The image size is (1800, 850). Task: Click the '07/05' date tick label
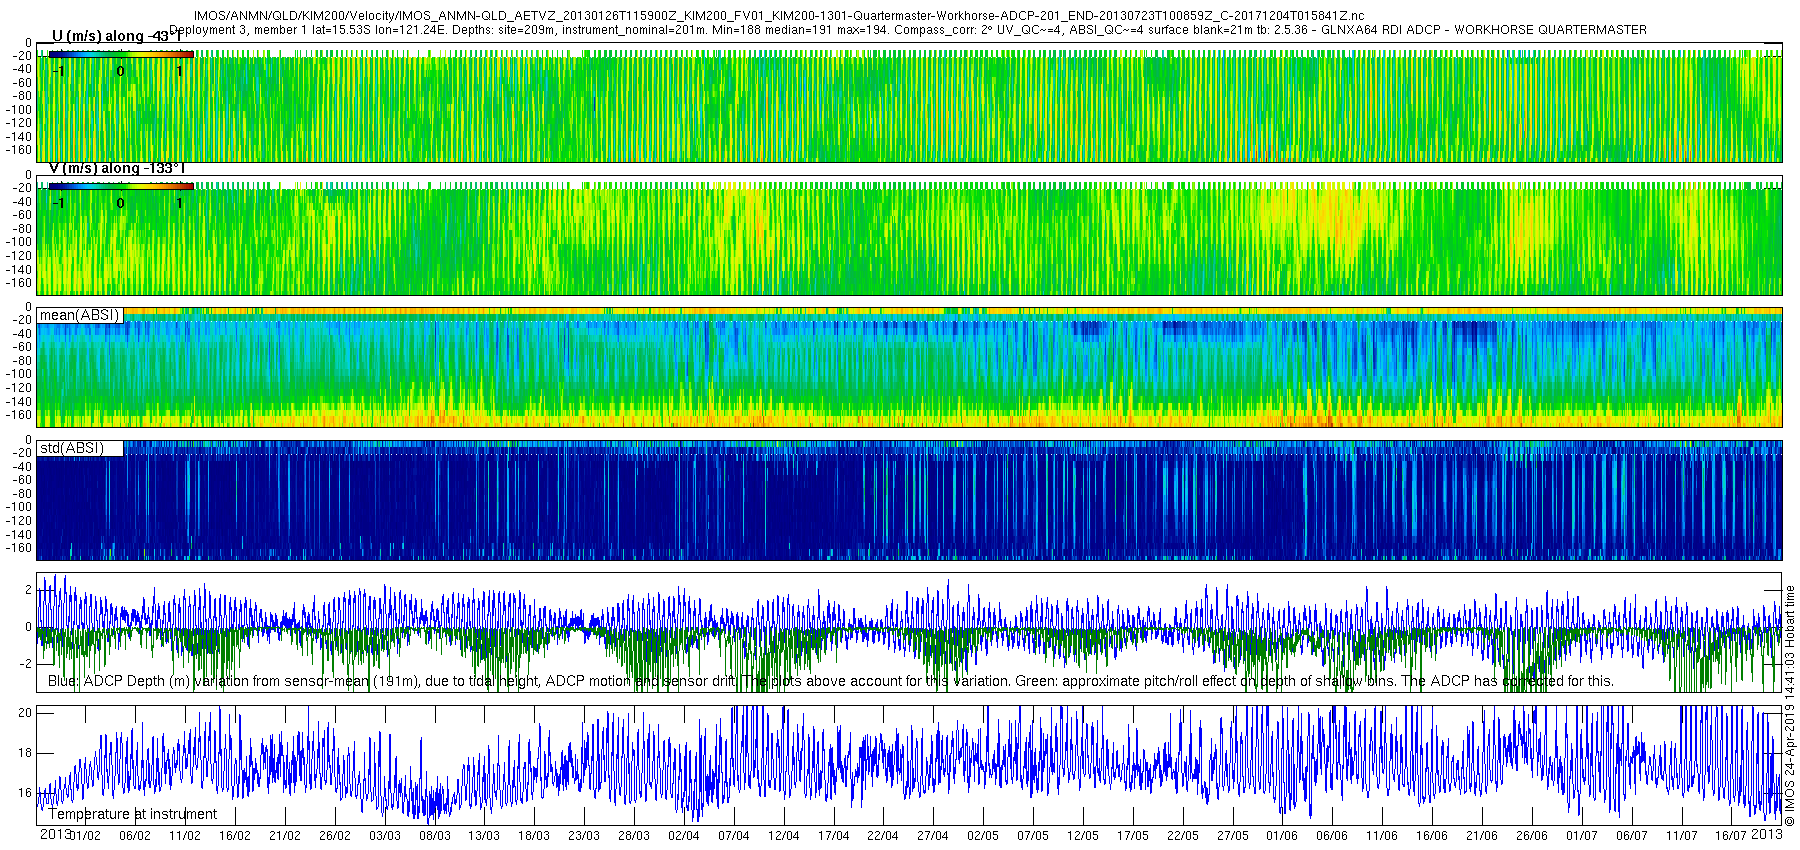[x=1033, y=836]
